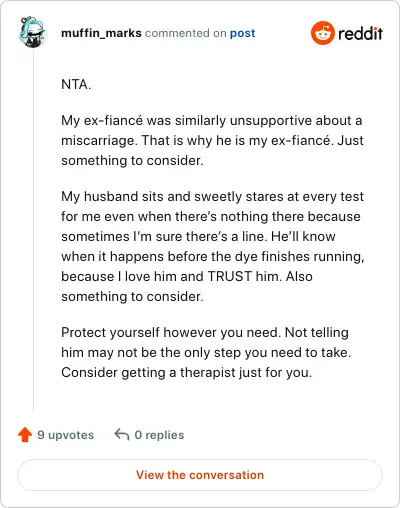This screenshot has height=508, width=400.
Task: Click the "Consider getting a therapist" sentence
Action: pos(187,373)
